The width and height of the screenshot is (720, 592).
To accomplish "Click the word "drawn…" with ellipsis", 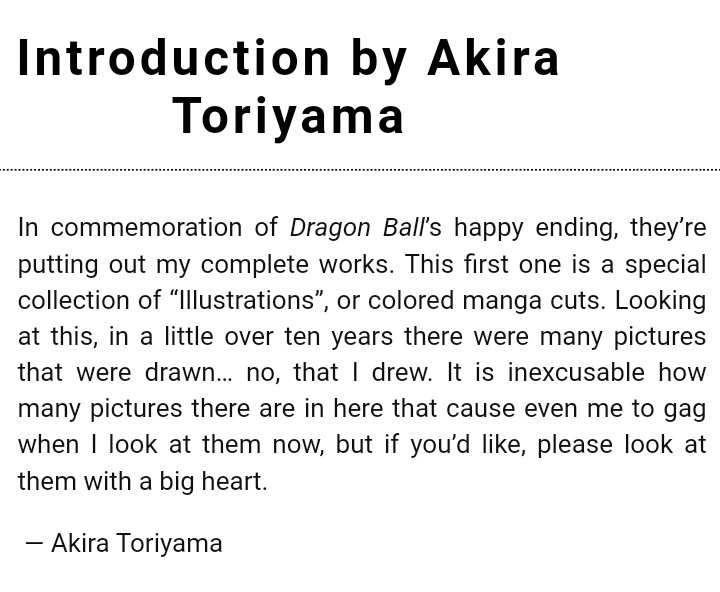I will coord(180,372).
